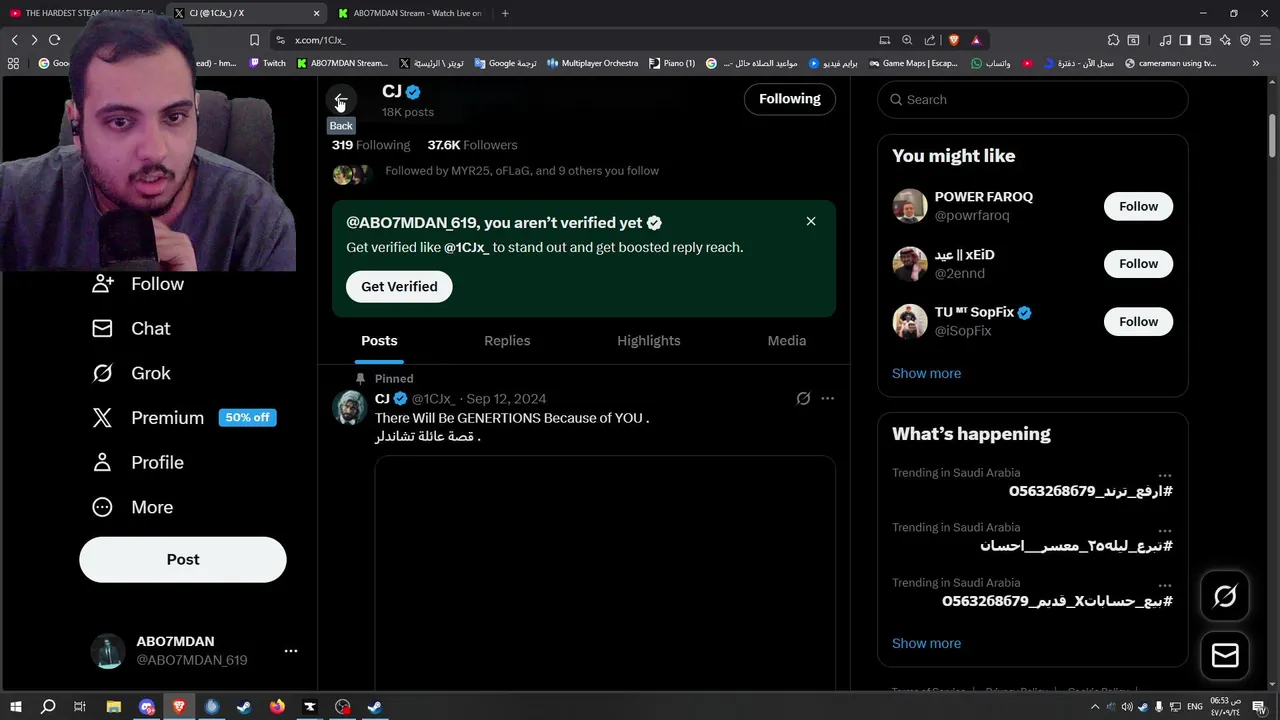Switch to the Media tab

click(x=787, y=341)
